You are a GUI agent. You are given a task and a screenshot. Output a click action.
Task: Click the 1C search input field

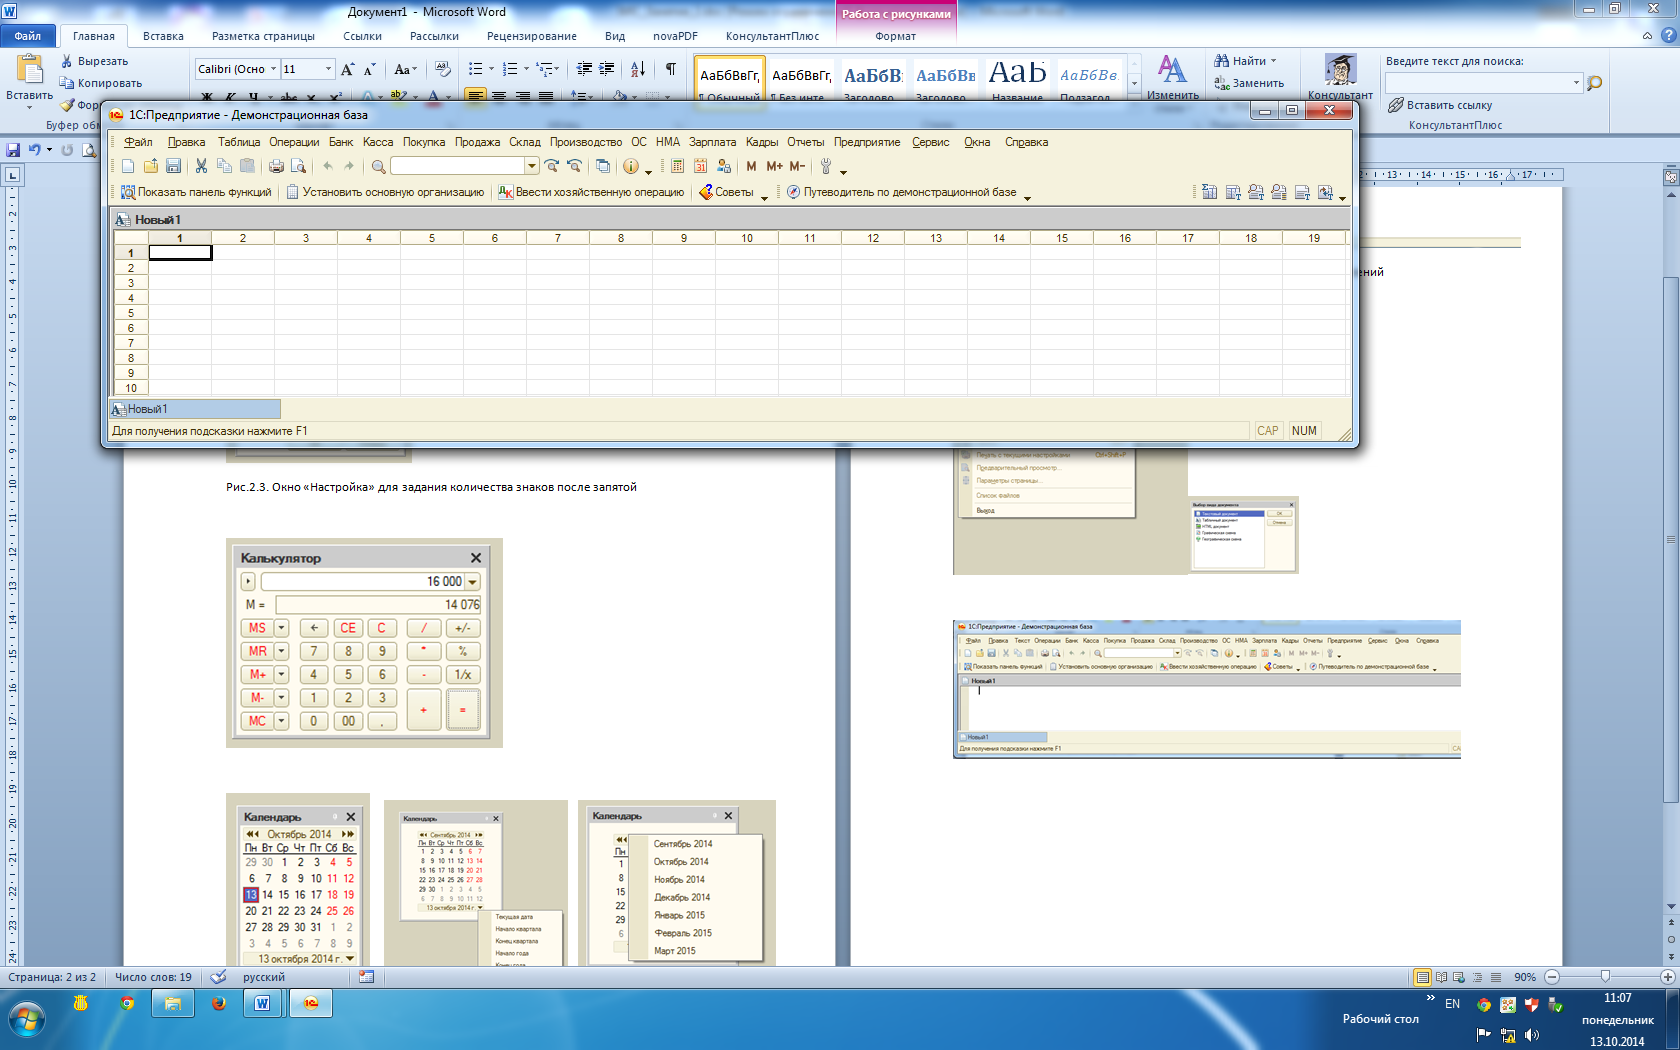point(457,166)
